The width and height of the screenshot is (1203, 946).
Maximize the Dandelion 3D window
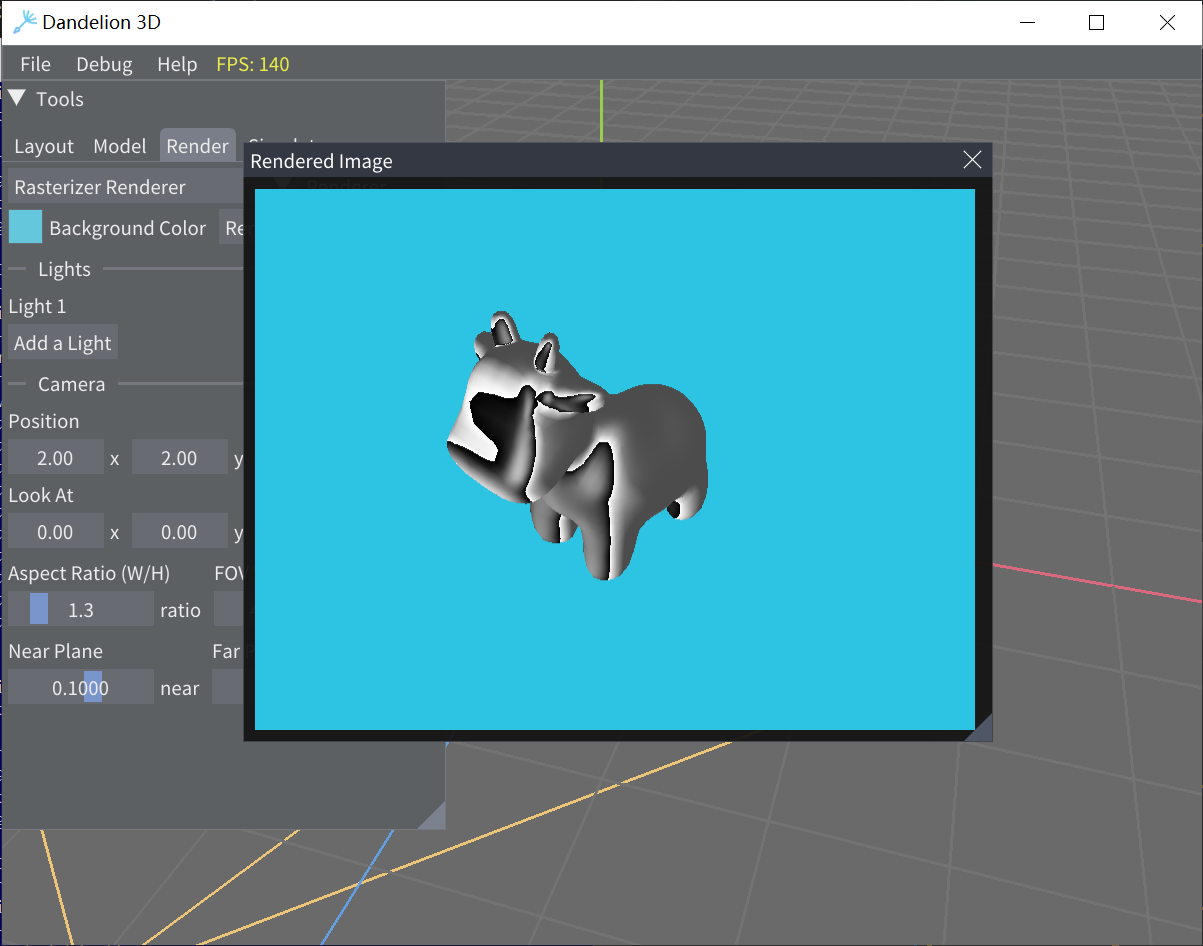pos(1096,23)
